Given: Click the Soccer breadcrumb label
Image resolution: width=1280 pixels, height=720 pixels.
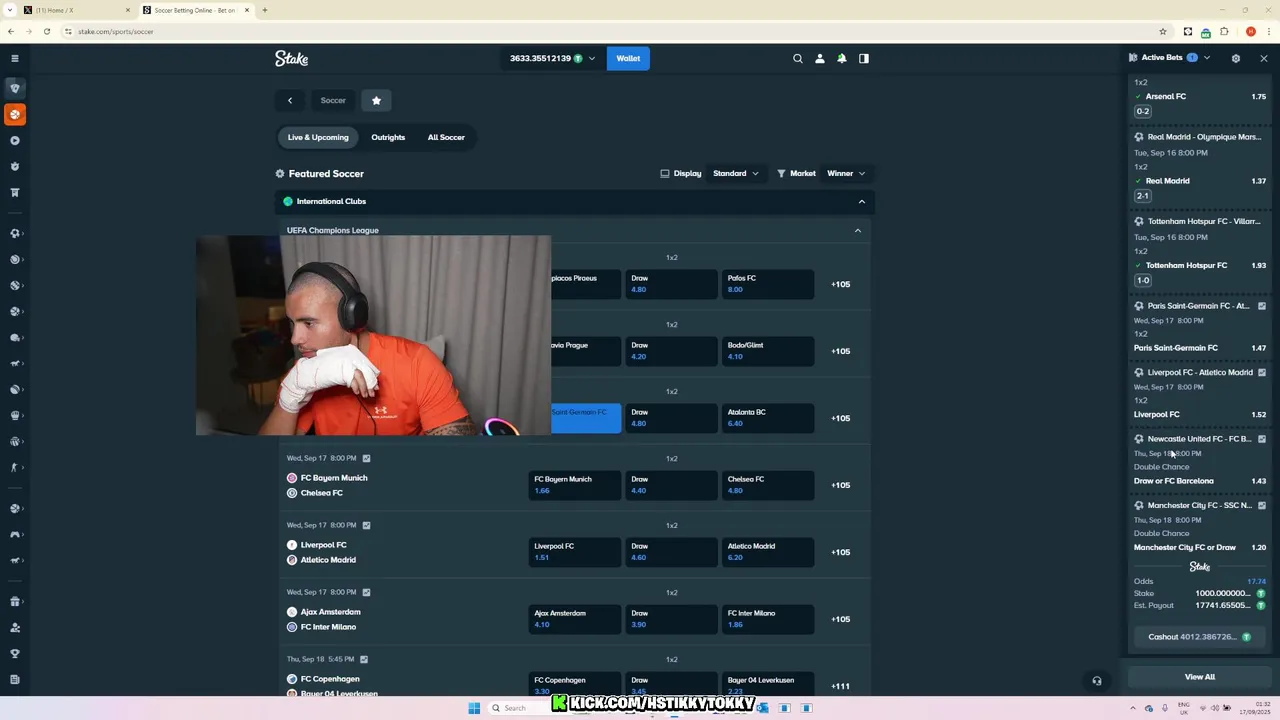Looking at the screenshot, I should click(x=333, y=100).
